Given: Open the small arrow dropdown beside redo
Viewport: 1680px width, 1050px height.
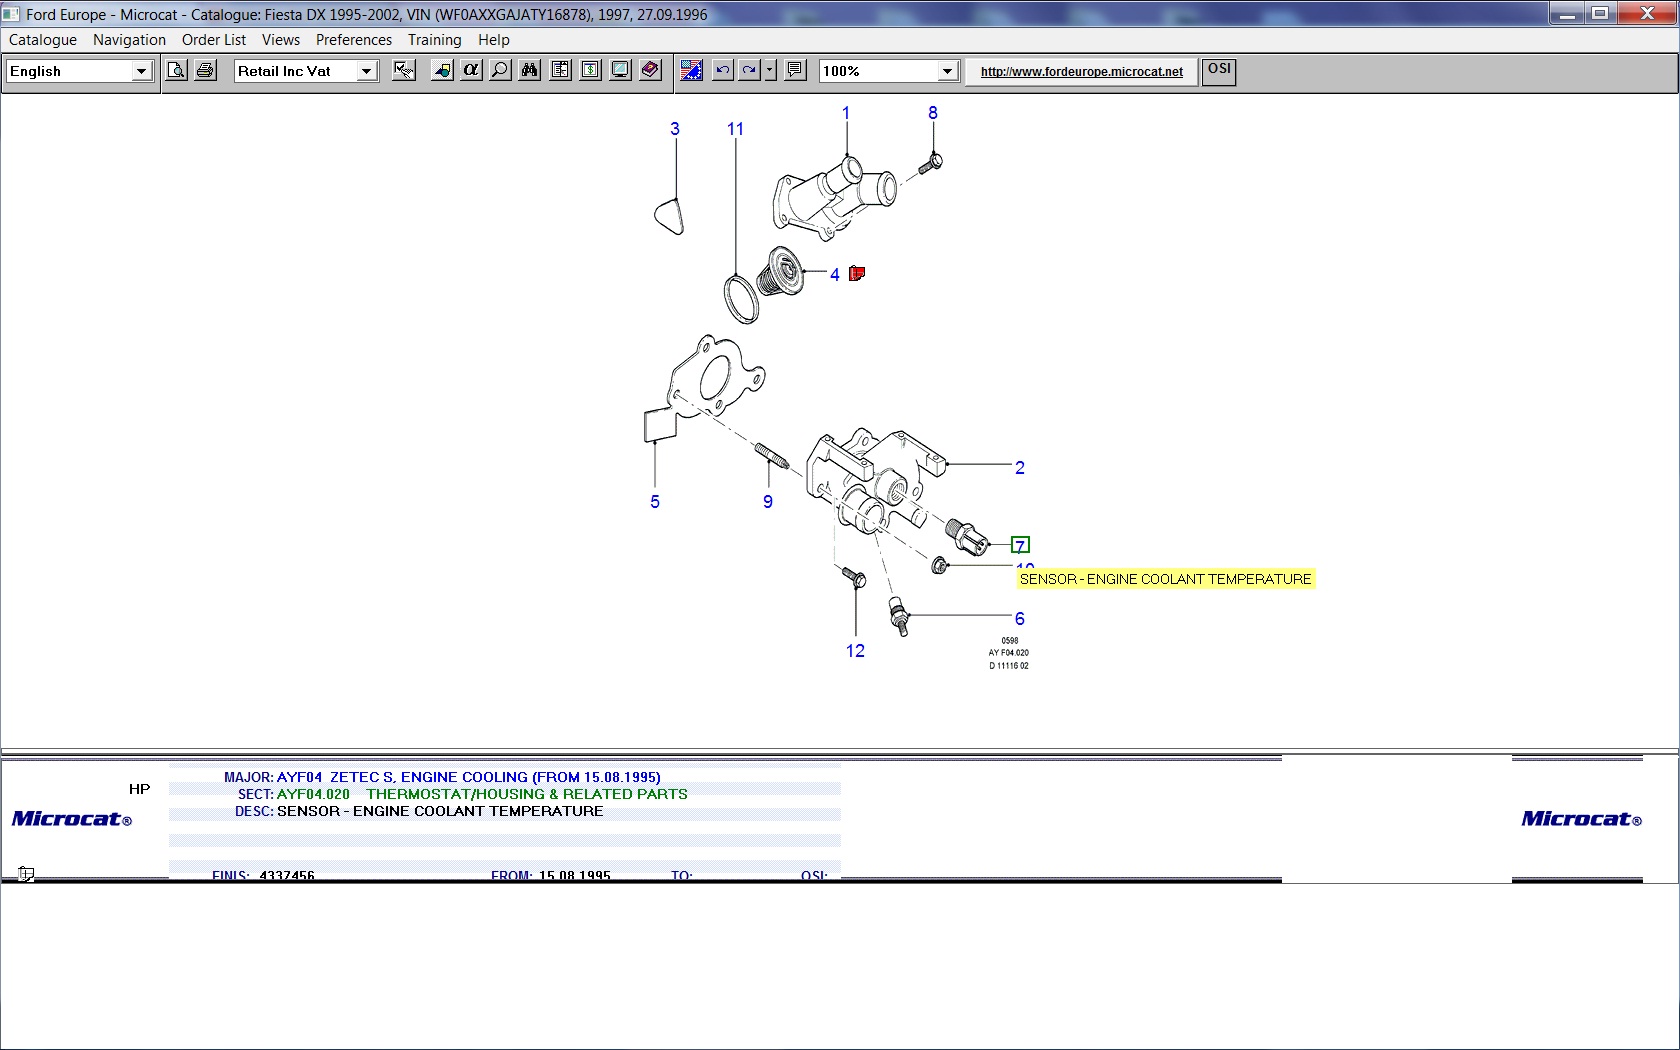Looking at the screenshot, I should tap(769, 70).
